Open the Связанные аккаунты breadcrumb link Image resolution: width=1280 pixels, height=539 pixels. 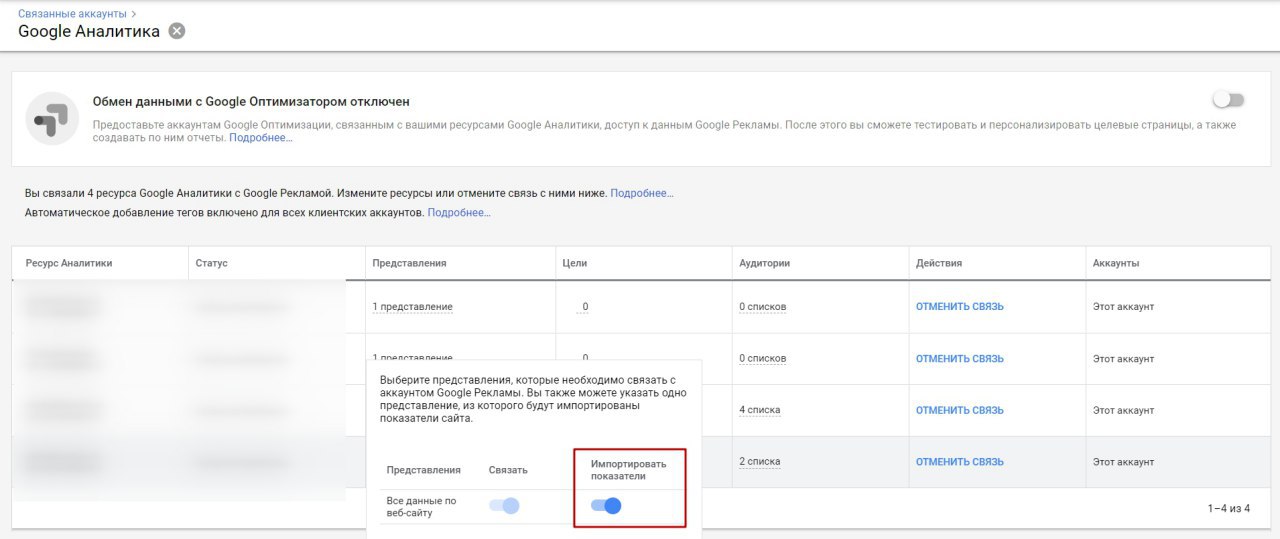tap(73, 13)
